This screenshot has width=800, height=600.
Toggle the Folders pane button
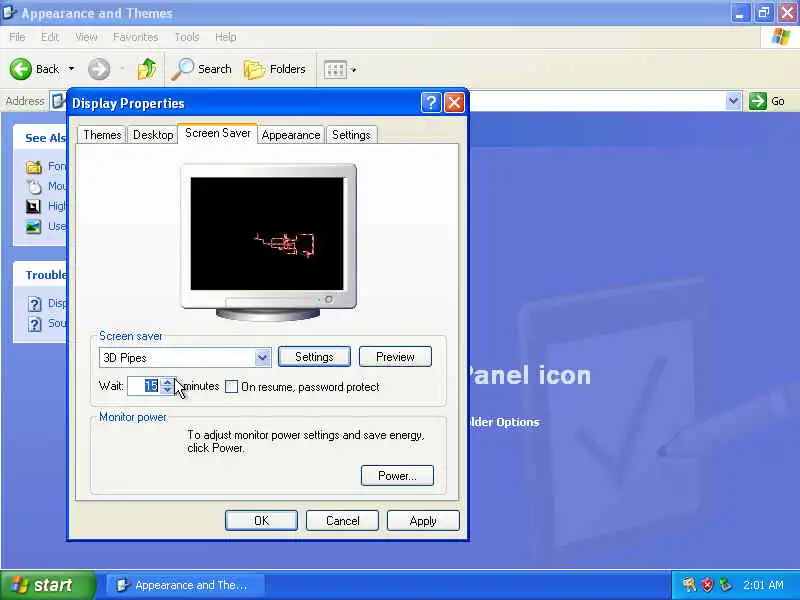274,69
